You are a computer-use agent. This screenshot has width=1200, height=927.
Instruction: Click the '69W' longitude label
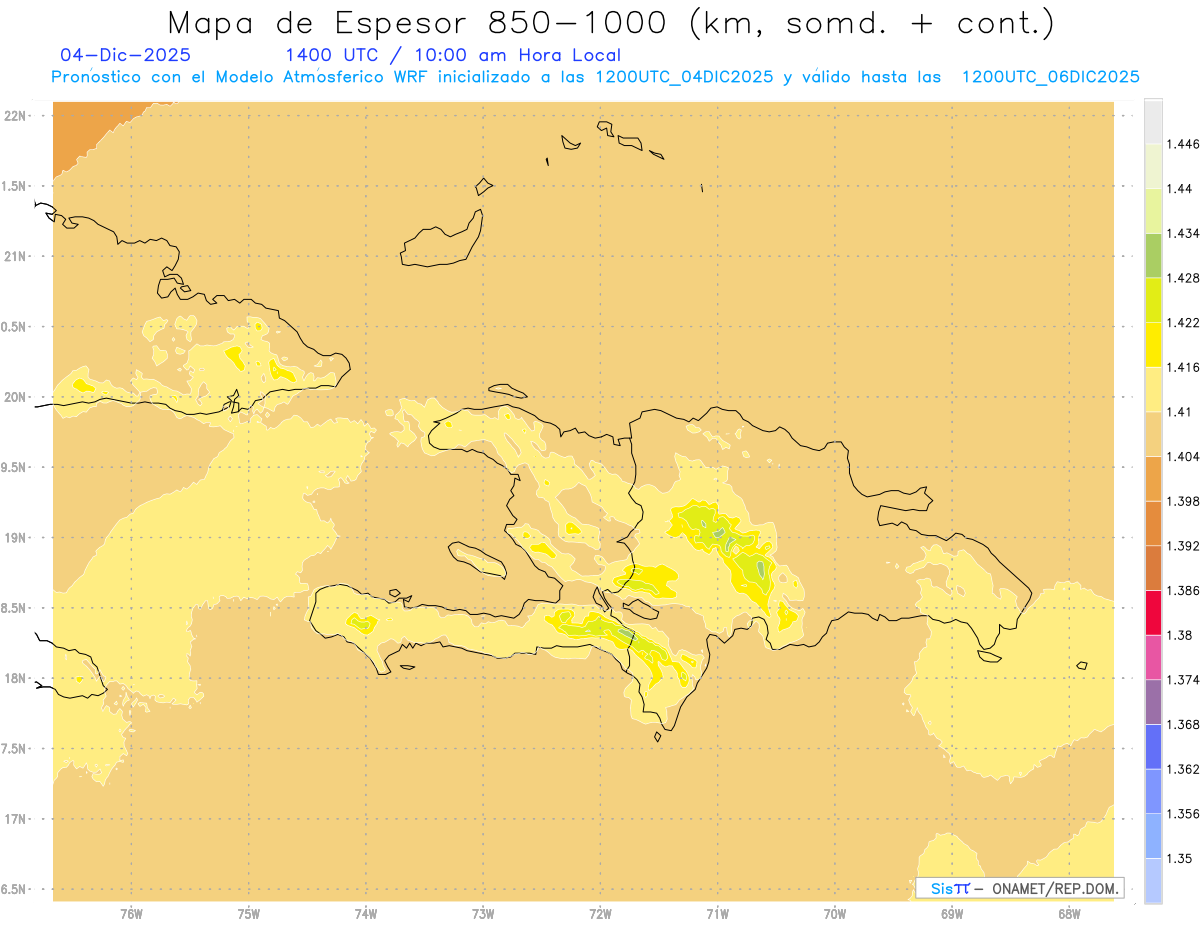951,913
